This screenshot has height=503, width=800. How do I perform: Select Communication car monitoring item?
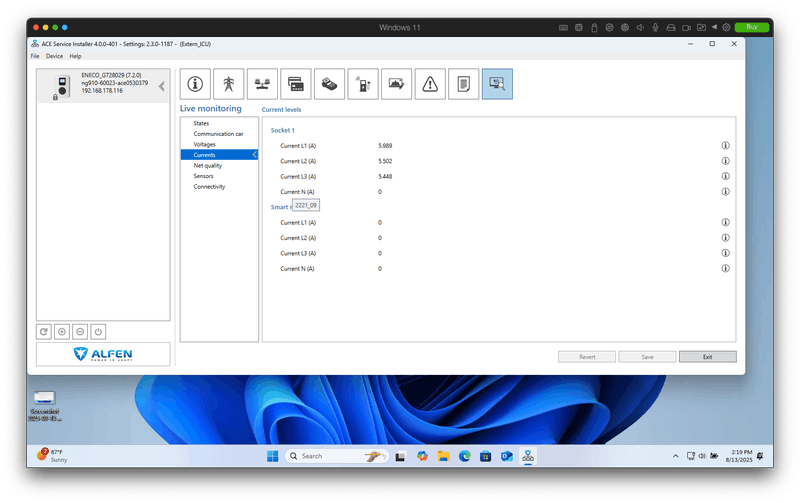point(218,134)
